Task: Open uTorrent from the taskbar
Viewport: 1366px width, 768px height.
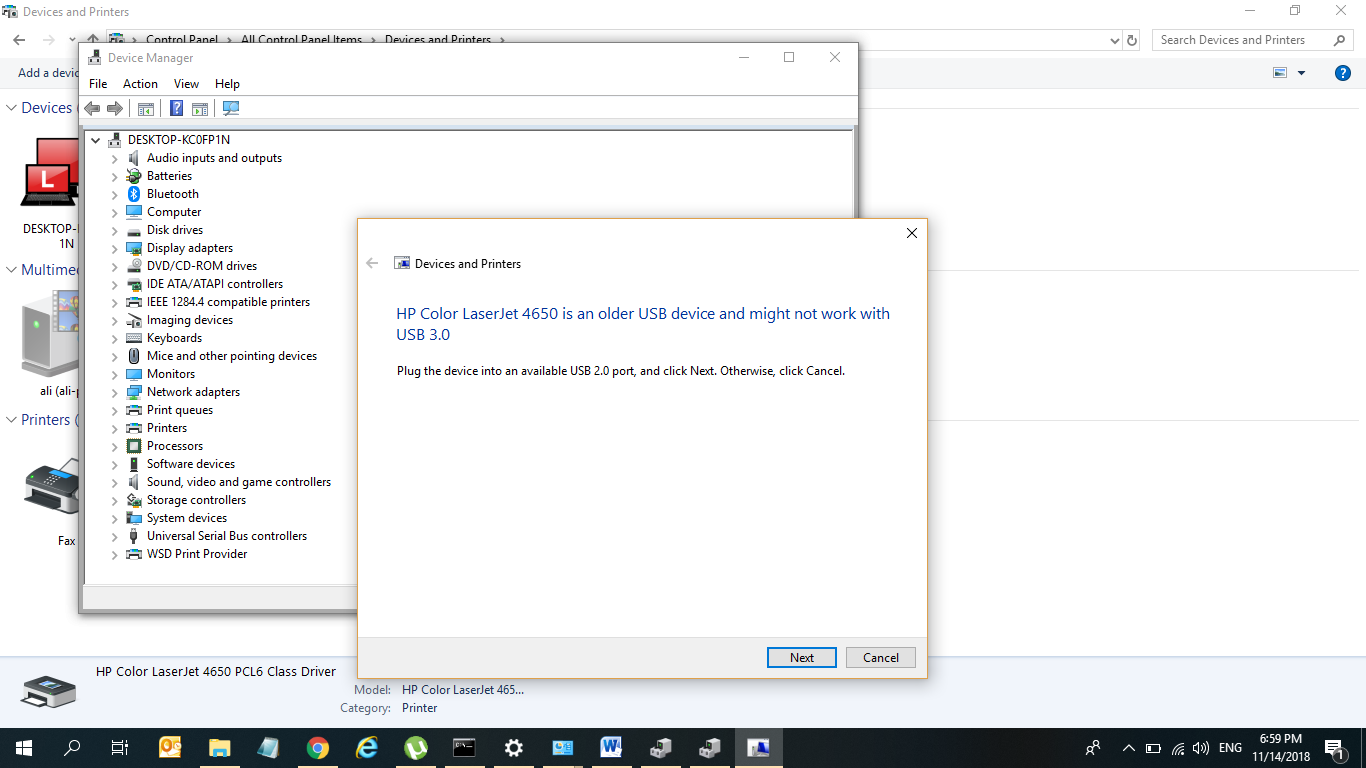Action: tap(416, 747)
